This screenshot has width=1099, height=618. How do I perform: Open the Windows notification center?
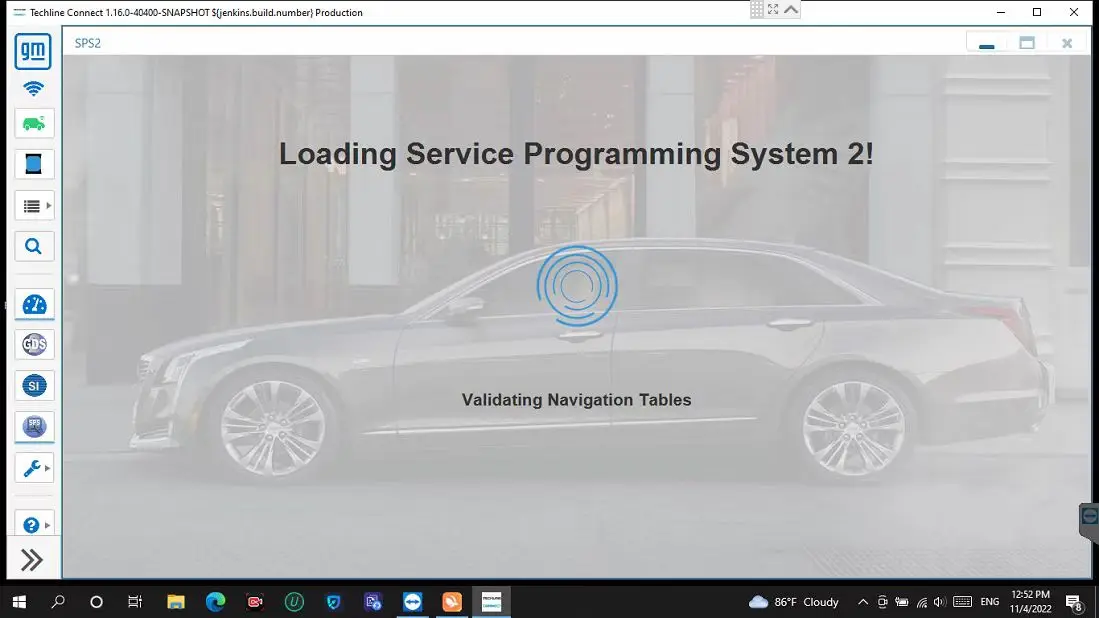(x=1074, y=602)
